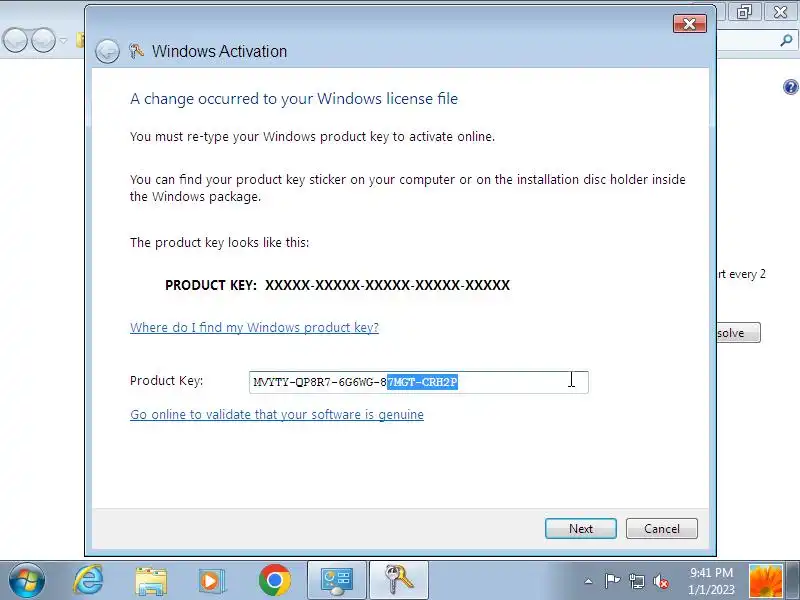This screenshot has height=600, width=800.
Task: Open Windows Media Player from taskbar
Action: coord(211,581)
